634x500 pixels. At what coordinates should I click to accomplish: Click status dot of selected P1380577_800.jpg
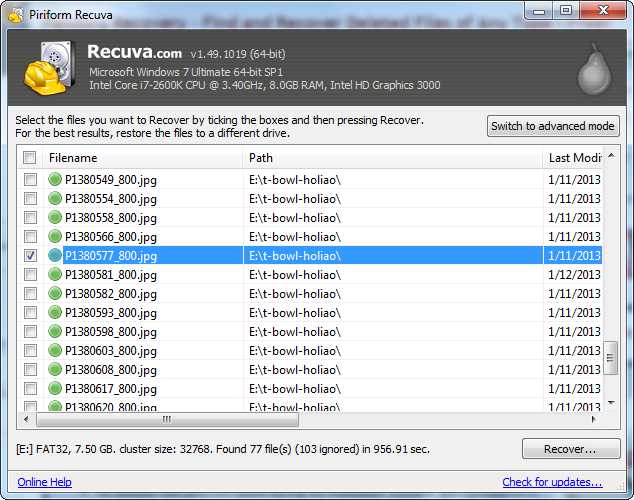55,255
